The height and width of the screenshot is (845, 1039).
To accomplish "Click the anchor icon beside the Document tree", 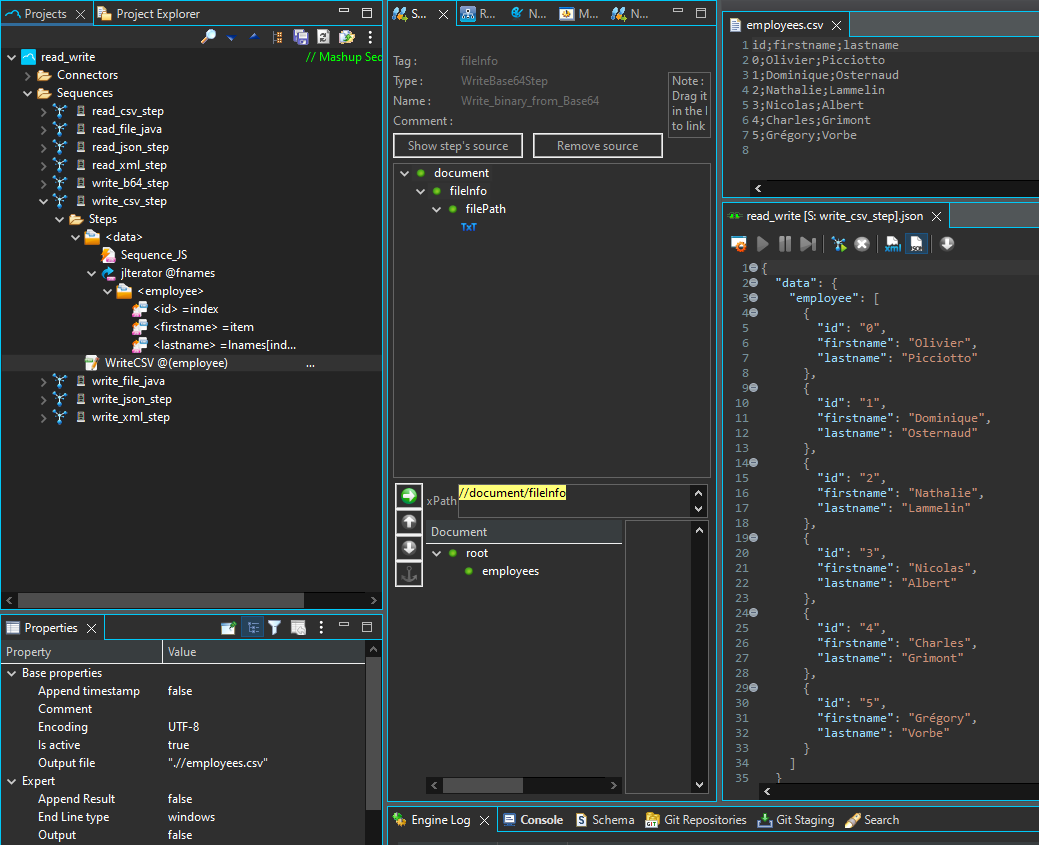I will (x=408, y=574).
